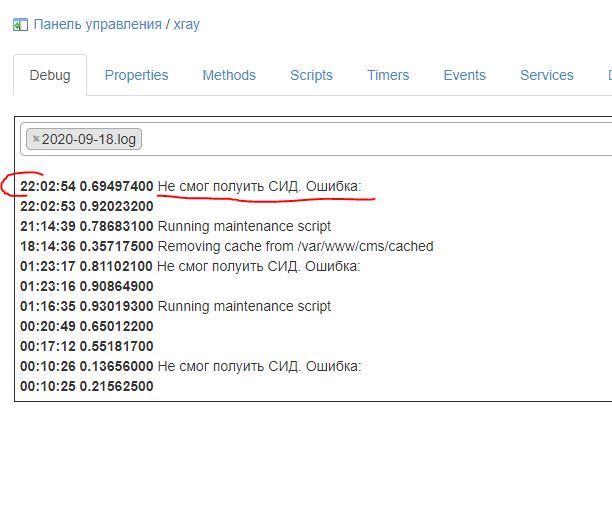Click the 22:02:54 'Не смог полуить СИД' message

click(260, 186)
